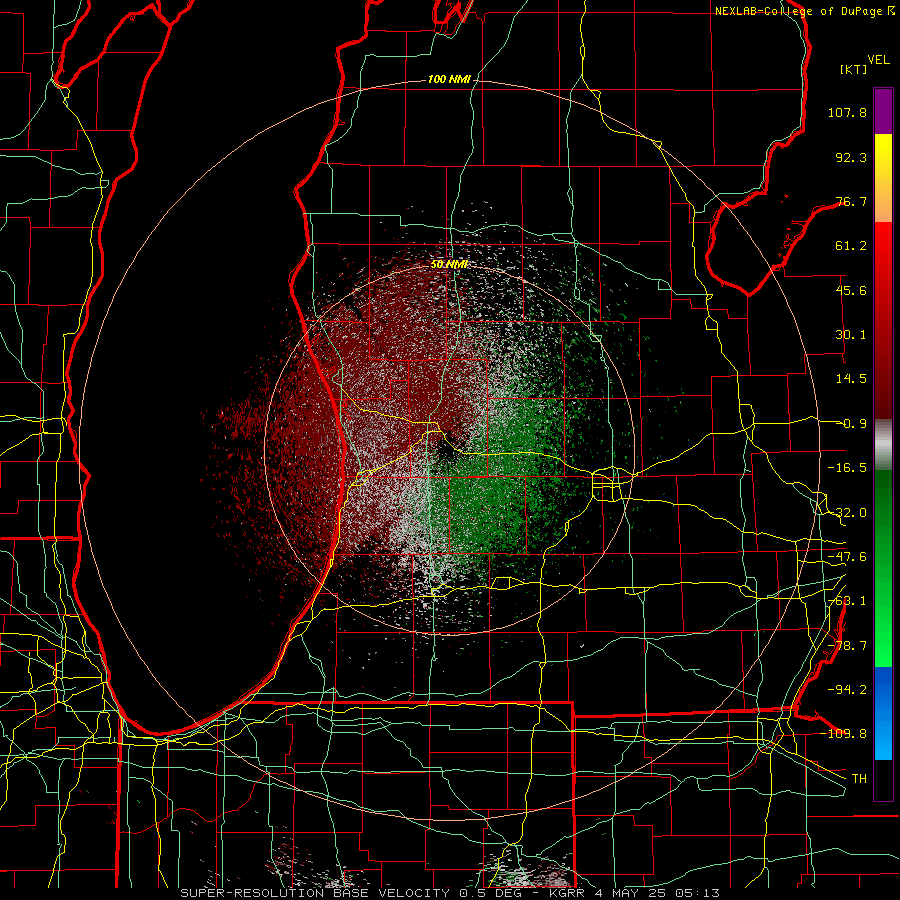Click the -0.9 legend value
The image size is (900, 900).
(x=851, y=424)
